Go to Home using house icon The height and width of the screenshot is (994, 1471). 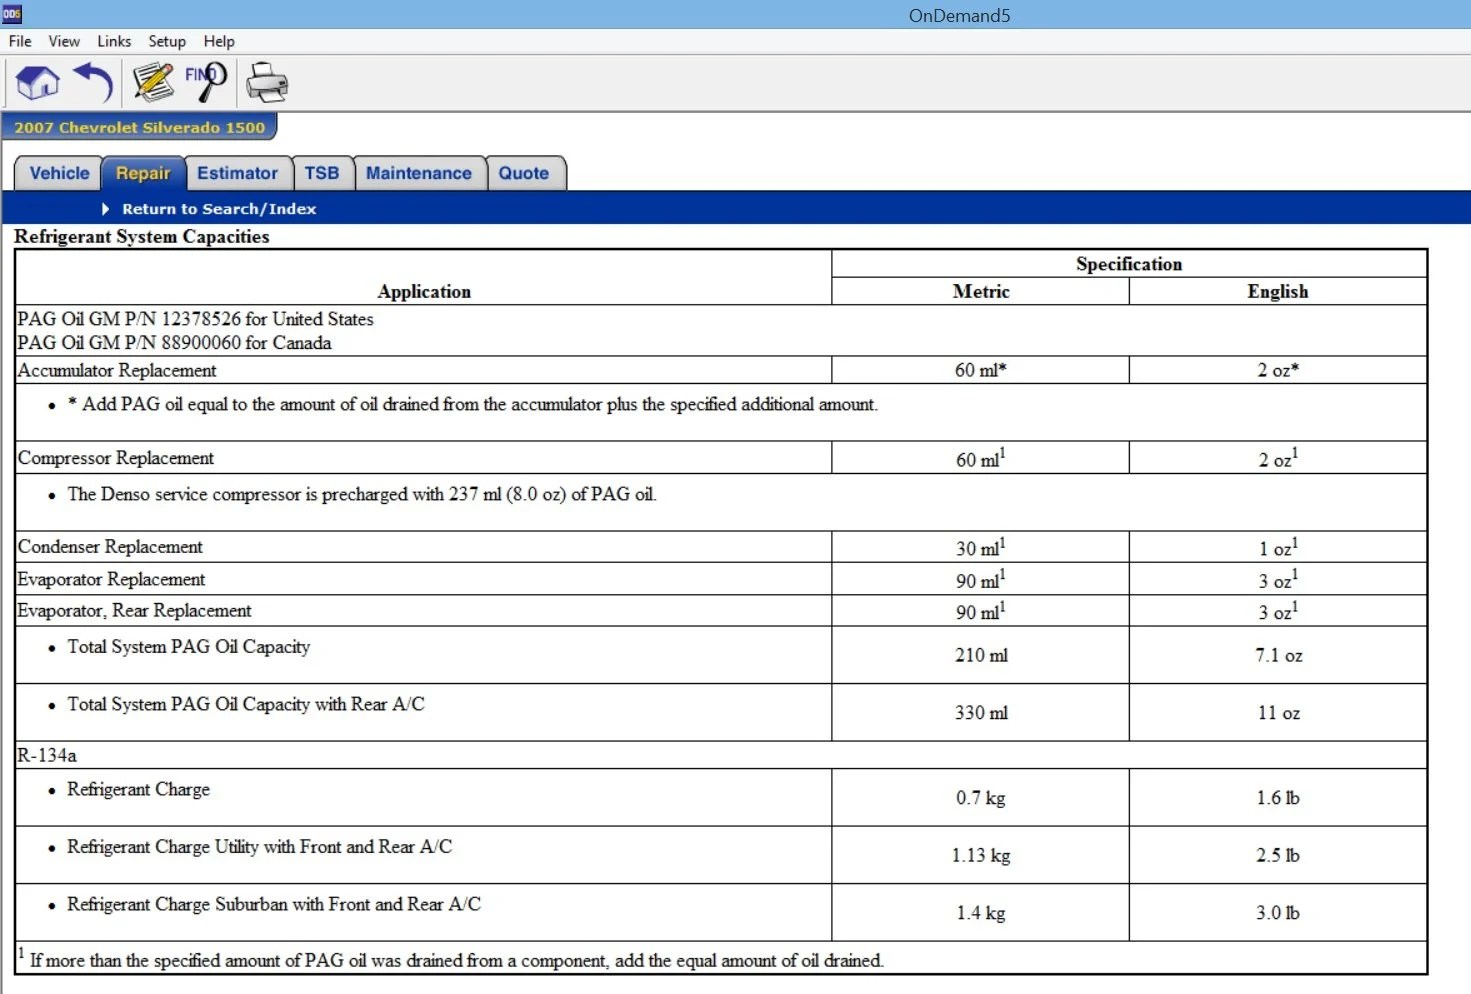pos(38,82)
